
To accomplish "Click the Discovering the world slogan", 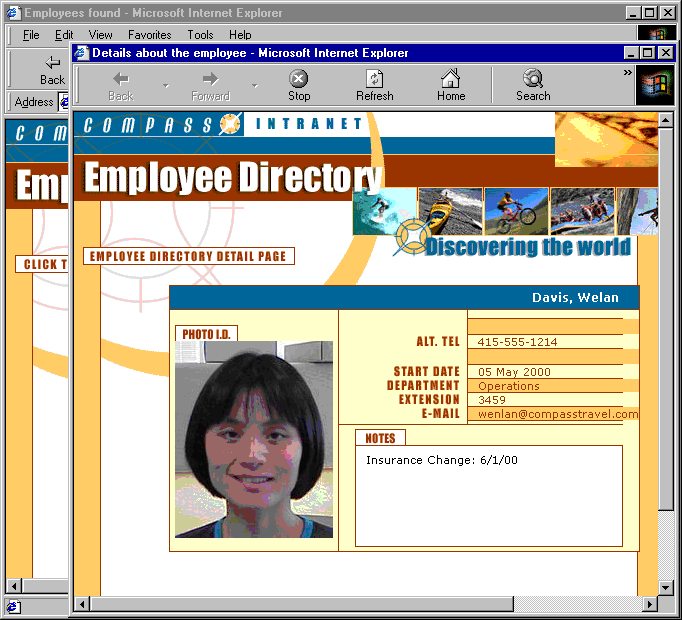I will coord(528,247).
